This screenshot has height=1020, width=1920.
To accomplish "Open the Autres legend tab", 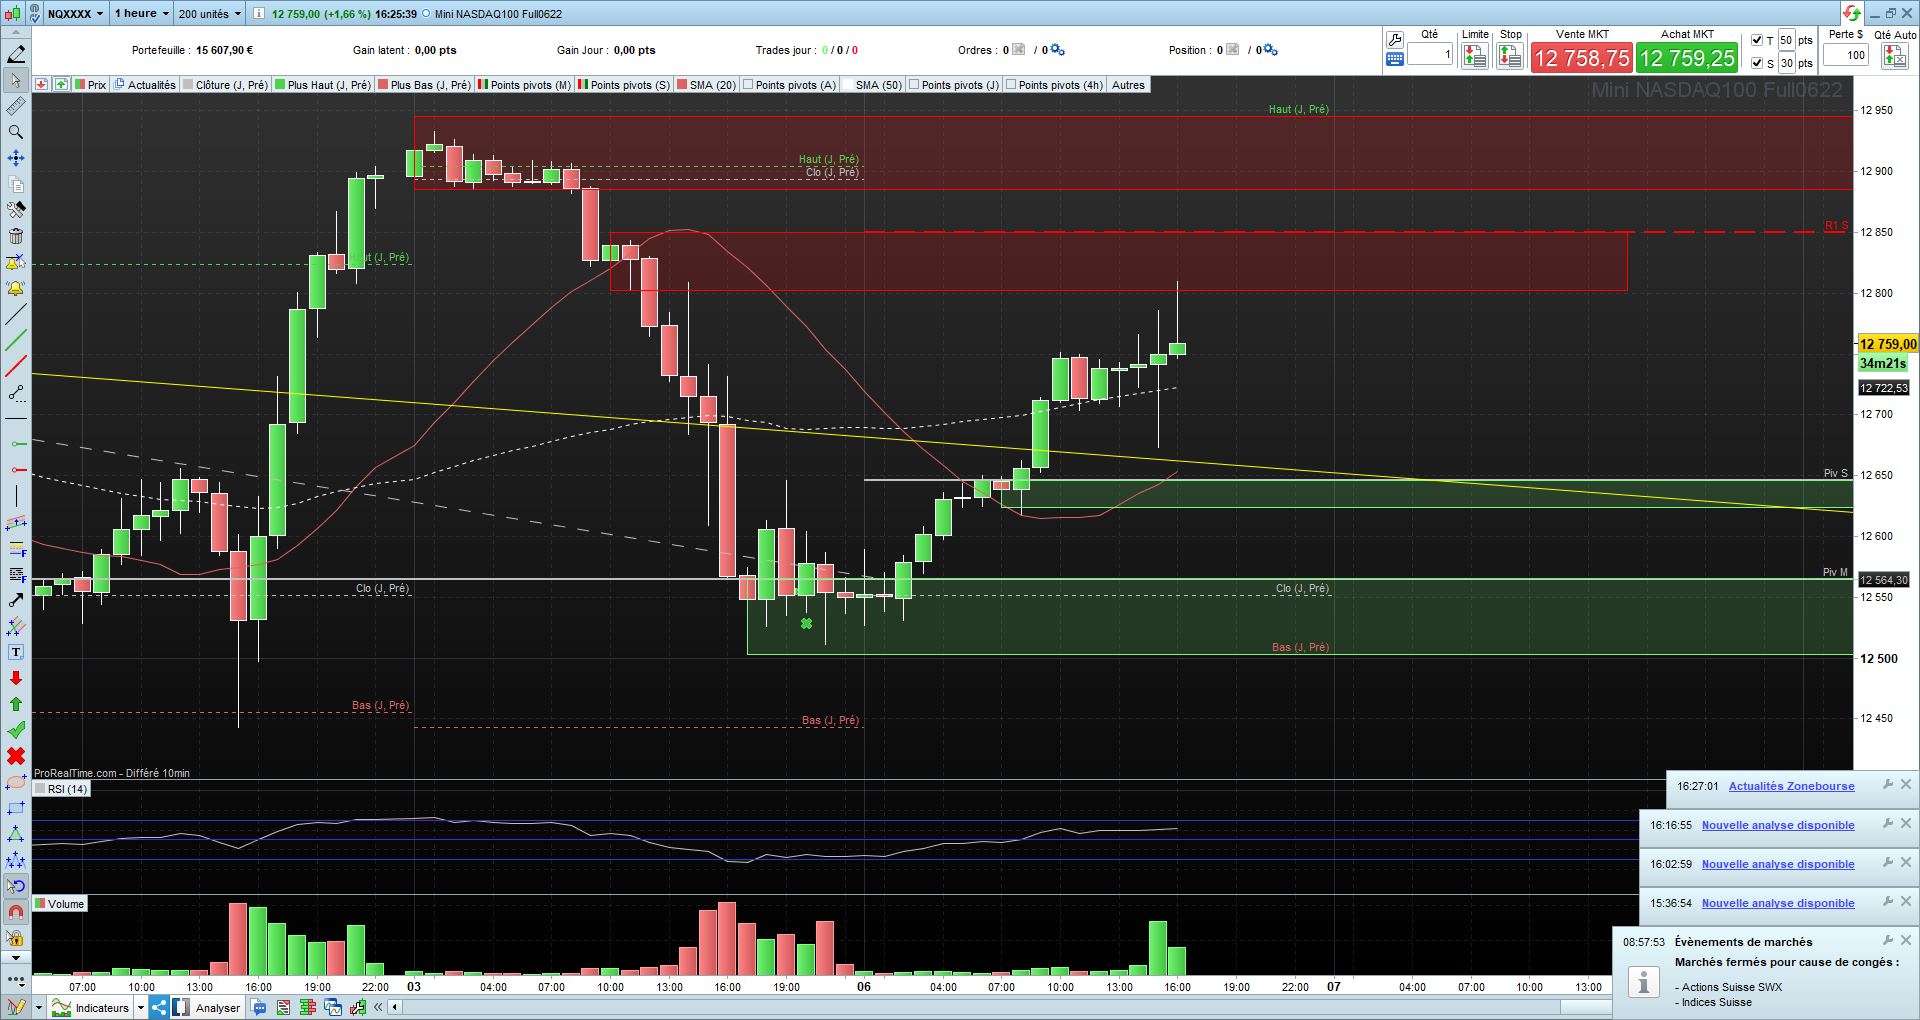I will pyautogui.click(x=1128, y=85).
